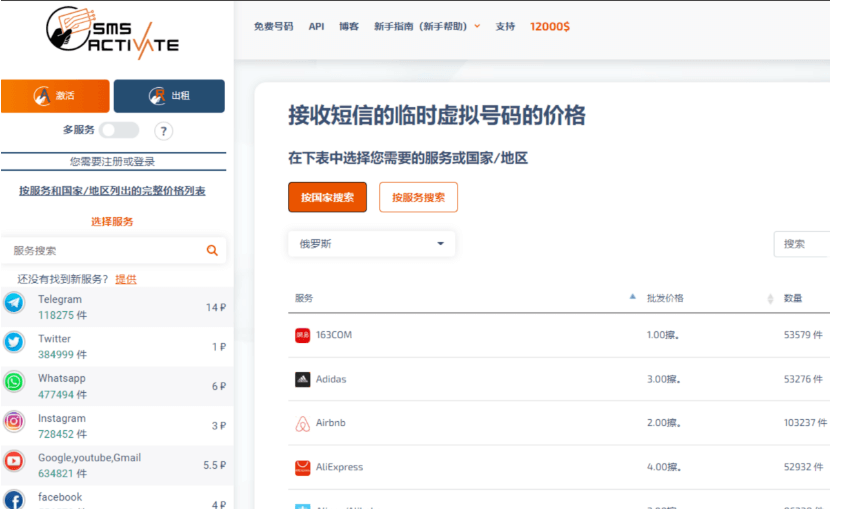
Task: Expand the 新手指南 menu
Action: [426, 27]
